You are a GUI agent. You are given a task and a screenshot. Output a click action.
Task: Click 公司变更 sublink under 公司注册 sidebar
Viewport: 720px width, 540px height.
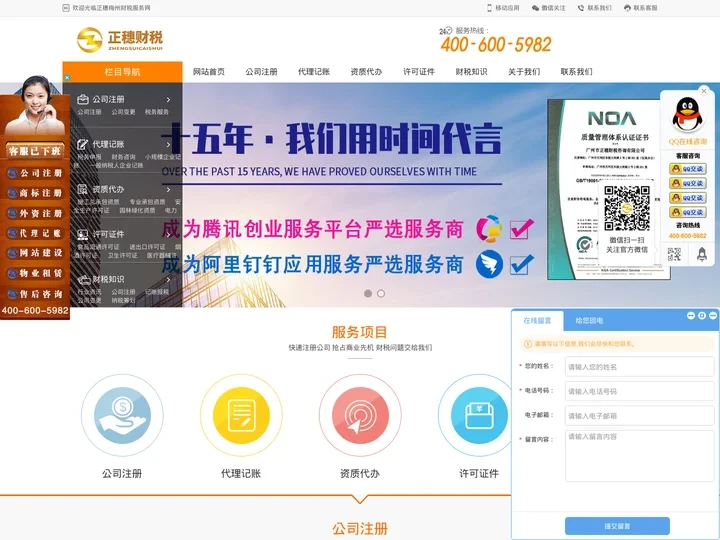pos(123,112)
